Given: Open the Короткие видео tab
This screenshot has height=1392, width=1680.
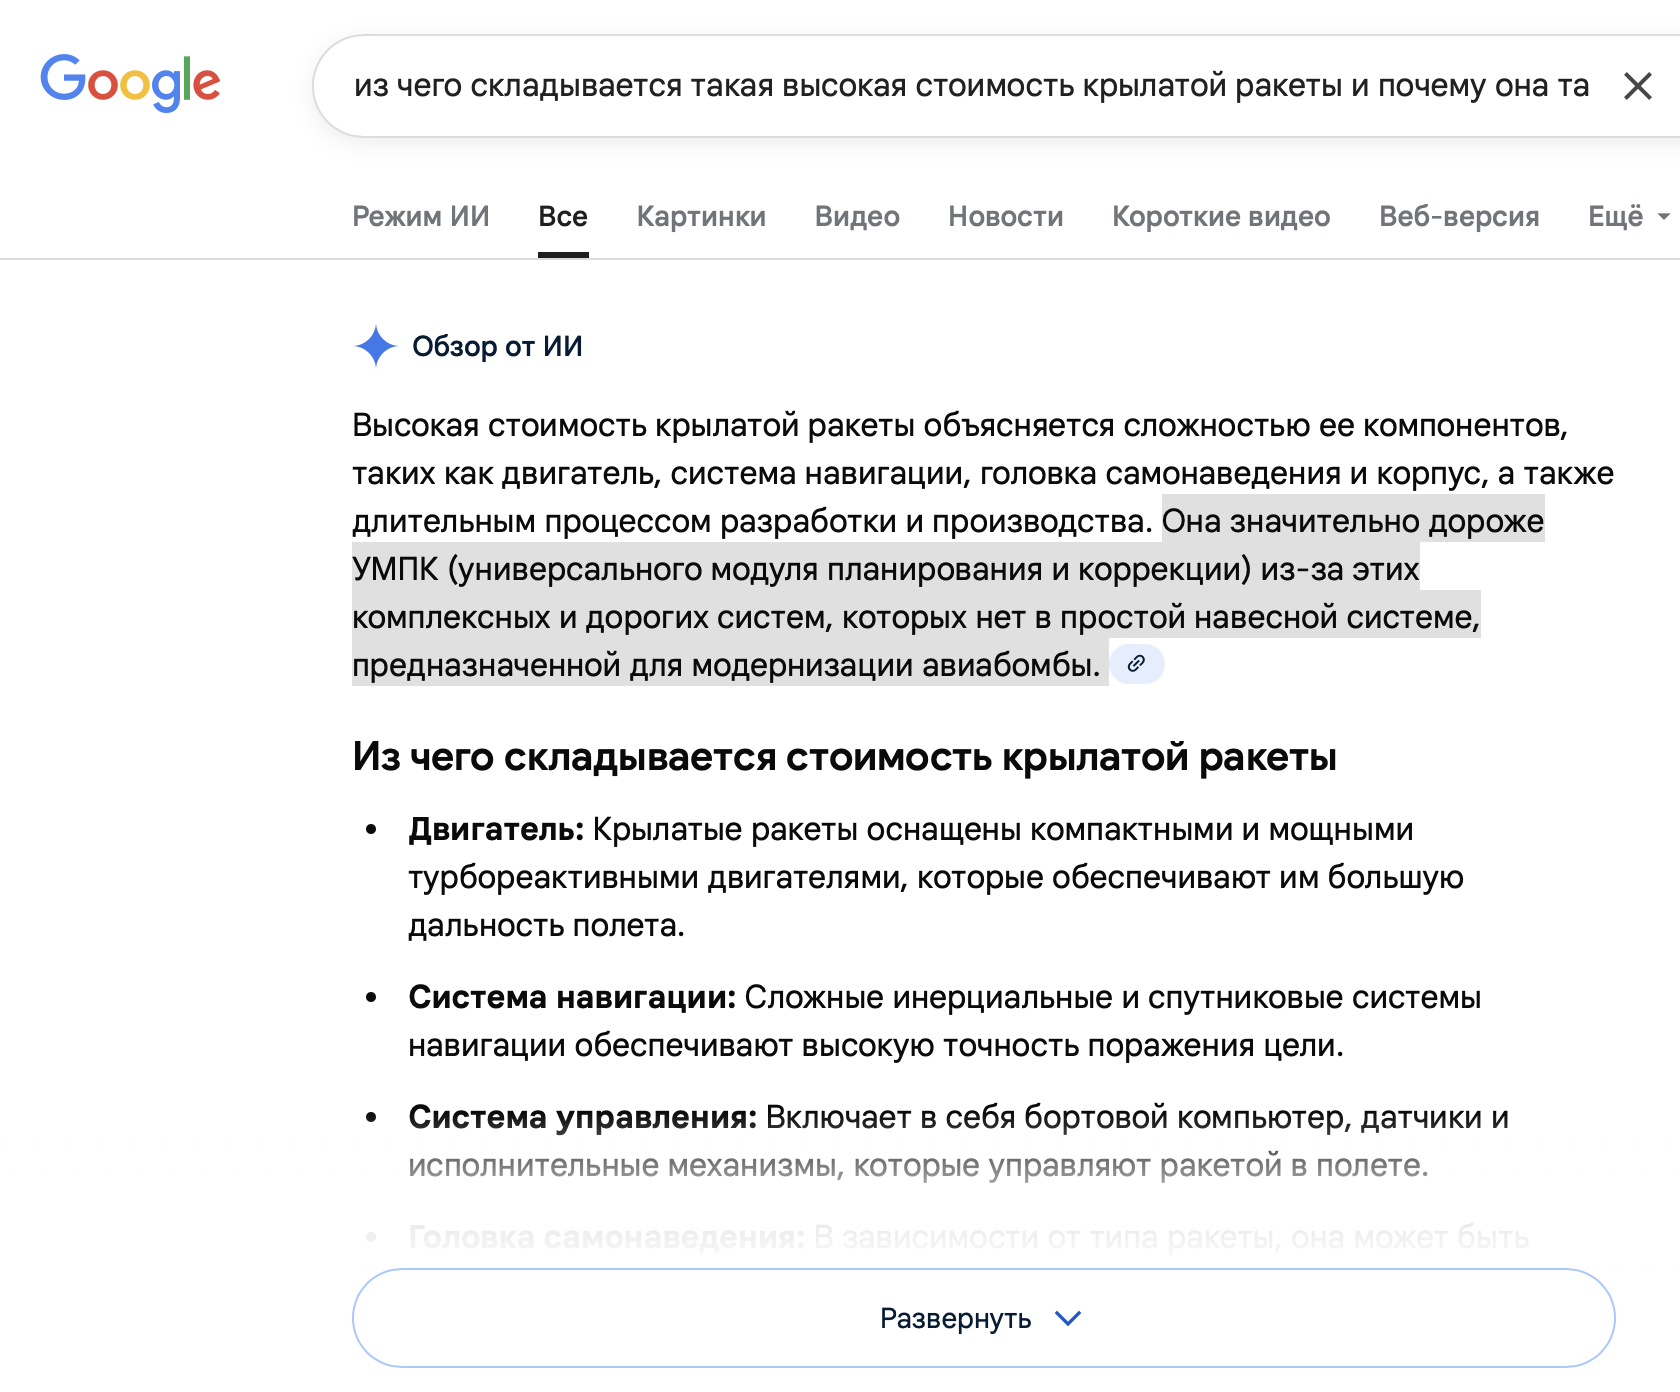Looking at the screenshot, I should [1221, 216].
